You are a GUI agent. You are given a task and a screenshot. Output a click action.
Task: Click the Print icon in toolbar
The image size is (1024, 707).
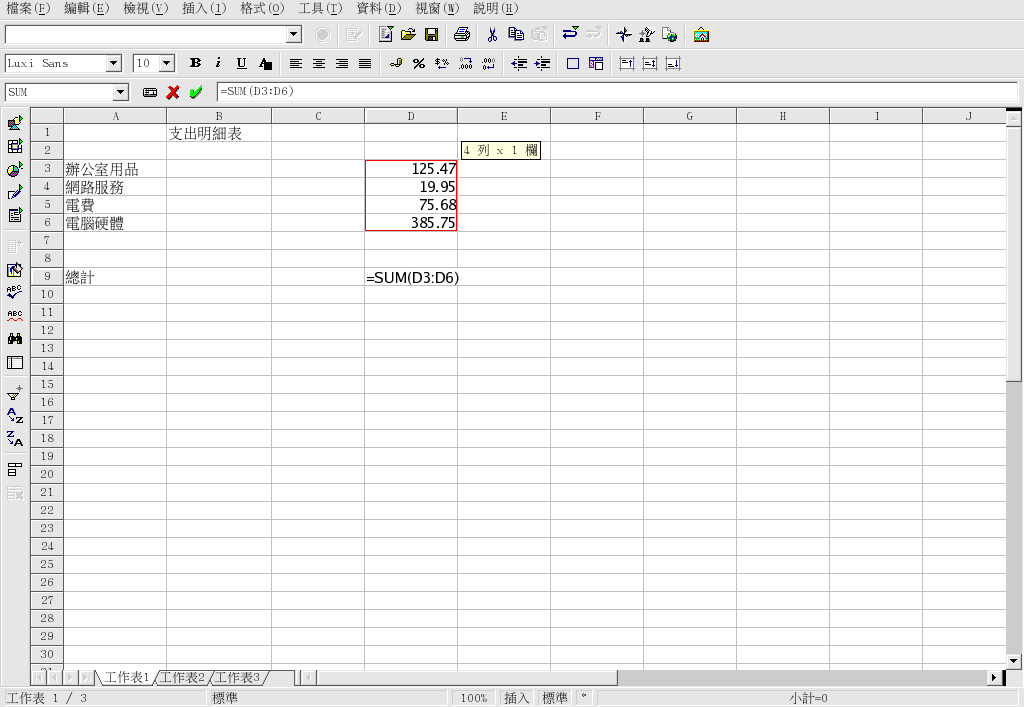pos(461,35)
